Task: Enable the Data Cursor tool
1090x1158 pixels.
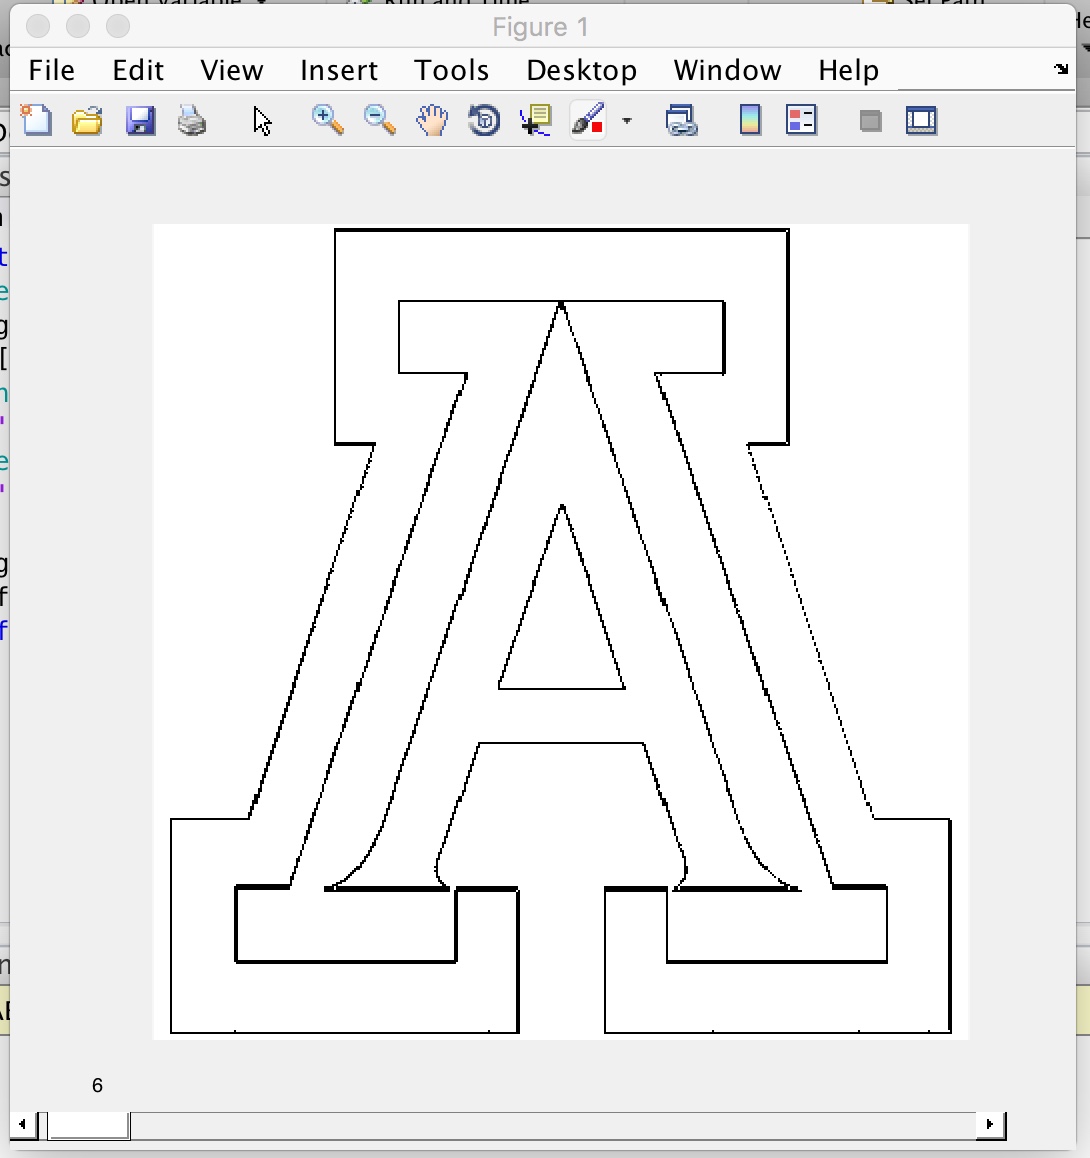Action: (x=535, y=120)
